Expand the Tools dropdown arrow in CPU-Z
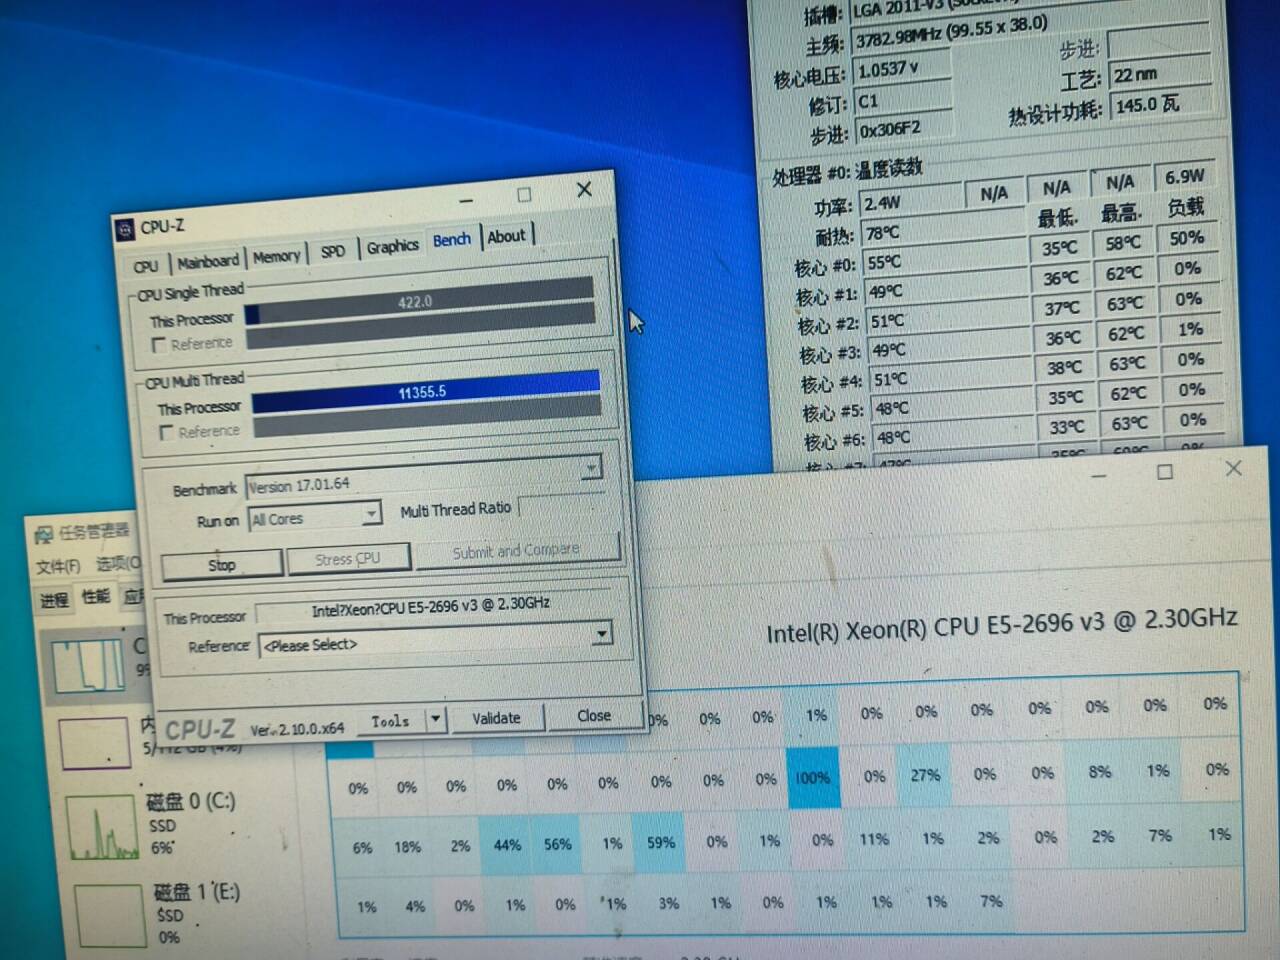1280x960 pixels. tap(435, 719)
